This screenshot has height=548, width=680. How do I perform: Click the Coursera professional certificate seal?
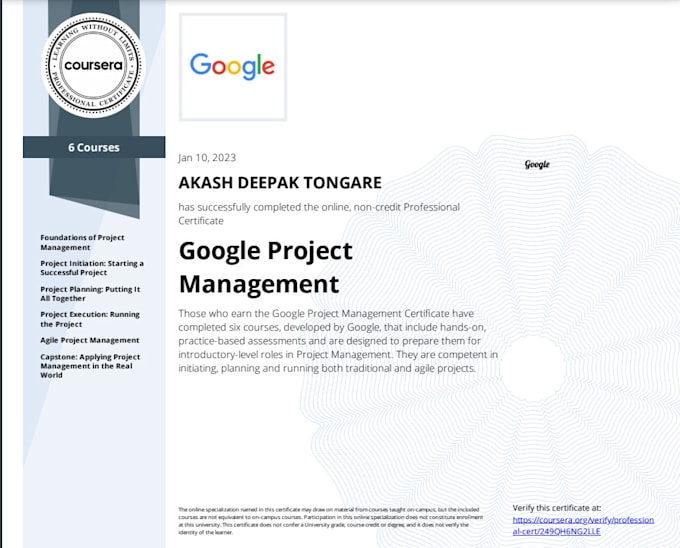point(93,65)
